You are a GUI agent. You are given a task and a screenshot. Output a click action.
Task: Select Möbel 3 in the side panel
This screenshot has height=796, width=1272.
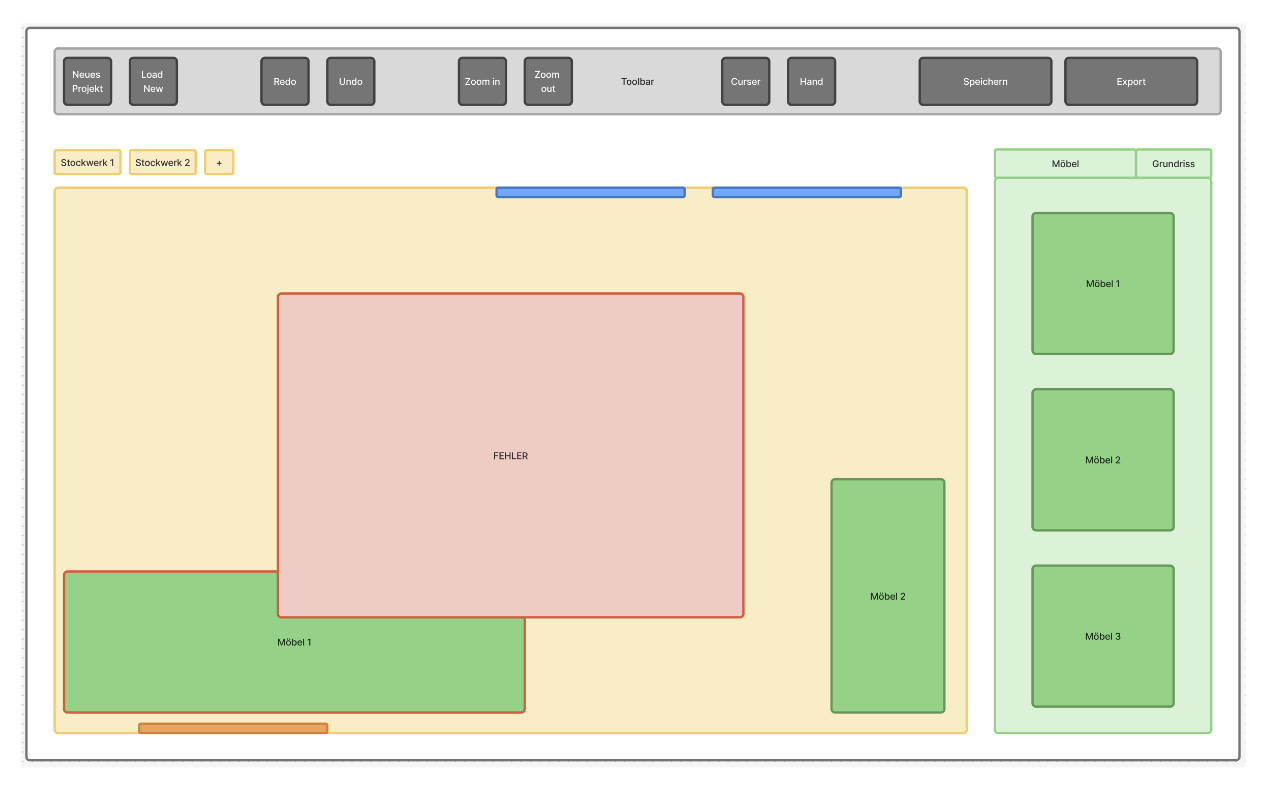click(x=1103, y=636)
